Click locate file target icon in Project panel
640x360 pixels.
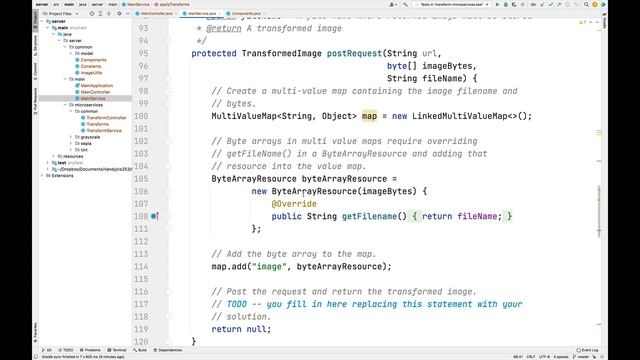pos(92,13)
